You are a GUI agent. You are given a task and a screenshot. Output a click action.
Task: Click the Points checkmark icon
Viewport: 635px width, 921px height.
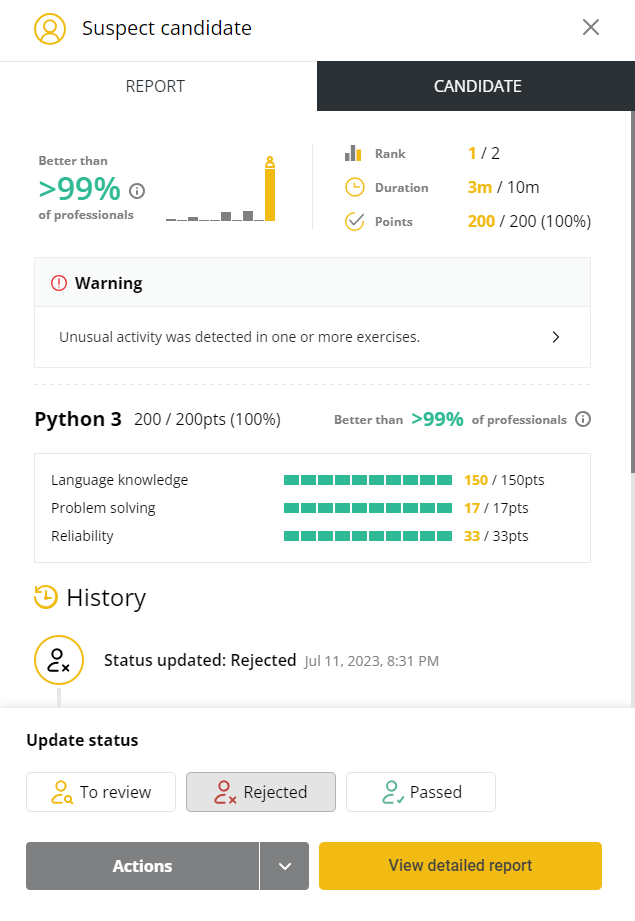[354, 221]
